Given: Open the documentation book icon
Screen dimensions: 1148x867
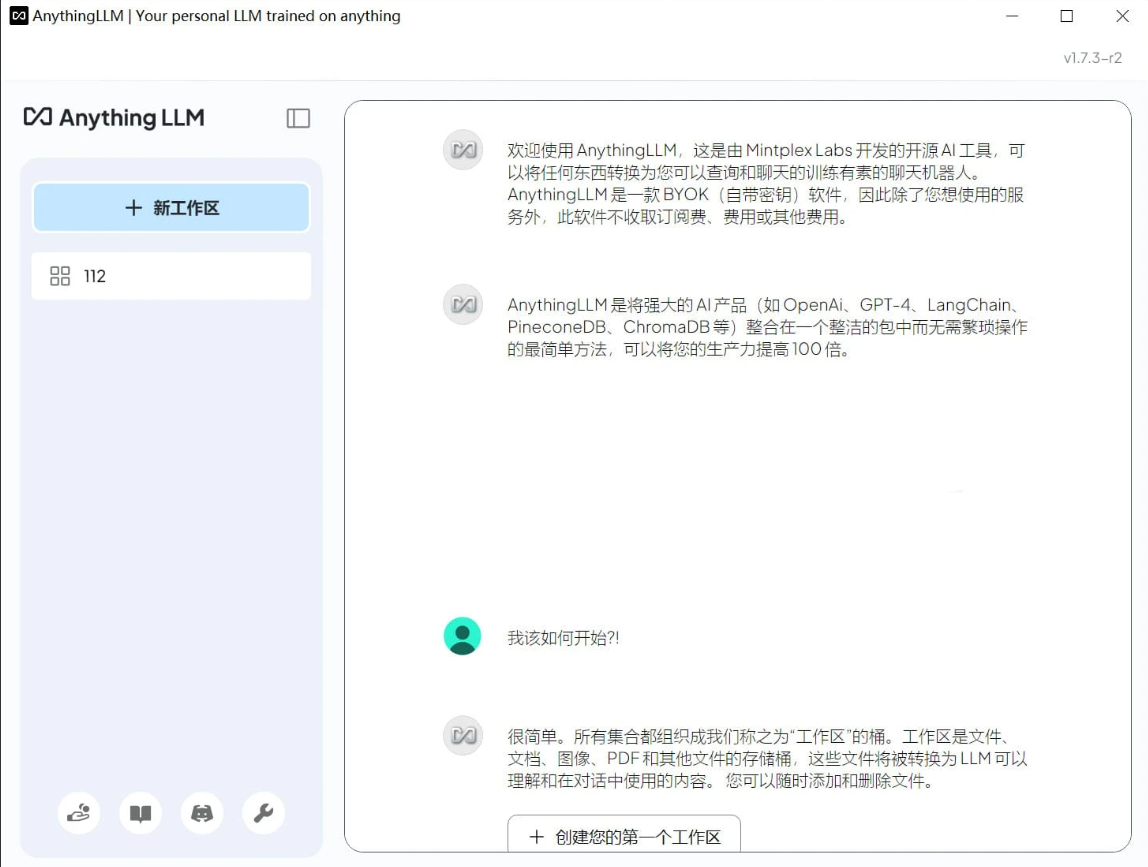Looking at the screenshot, I should tap(140, 813).
